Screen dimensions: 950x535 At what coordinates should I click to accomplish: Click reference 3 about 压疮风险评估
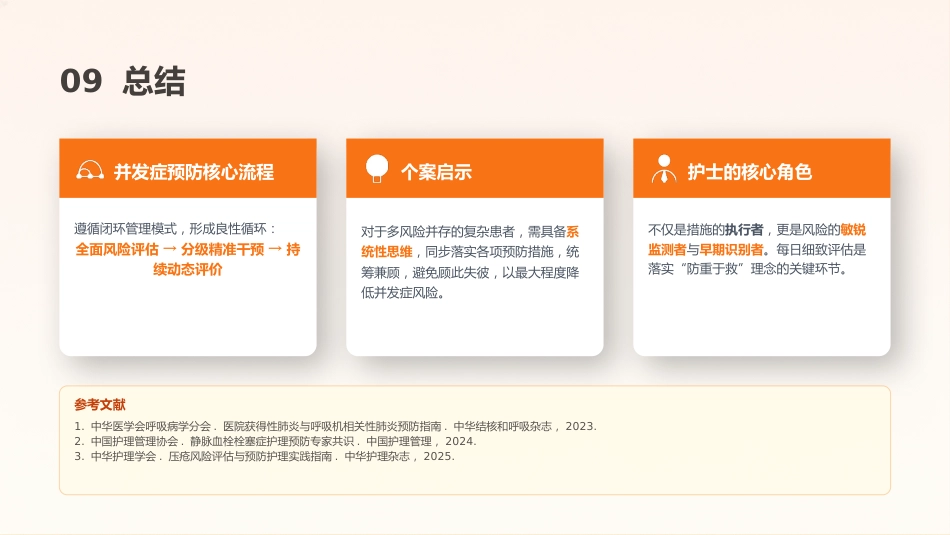click(x=264, y=456)
